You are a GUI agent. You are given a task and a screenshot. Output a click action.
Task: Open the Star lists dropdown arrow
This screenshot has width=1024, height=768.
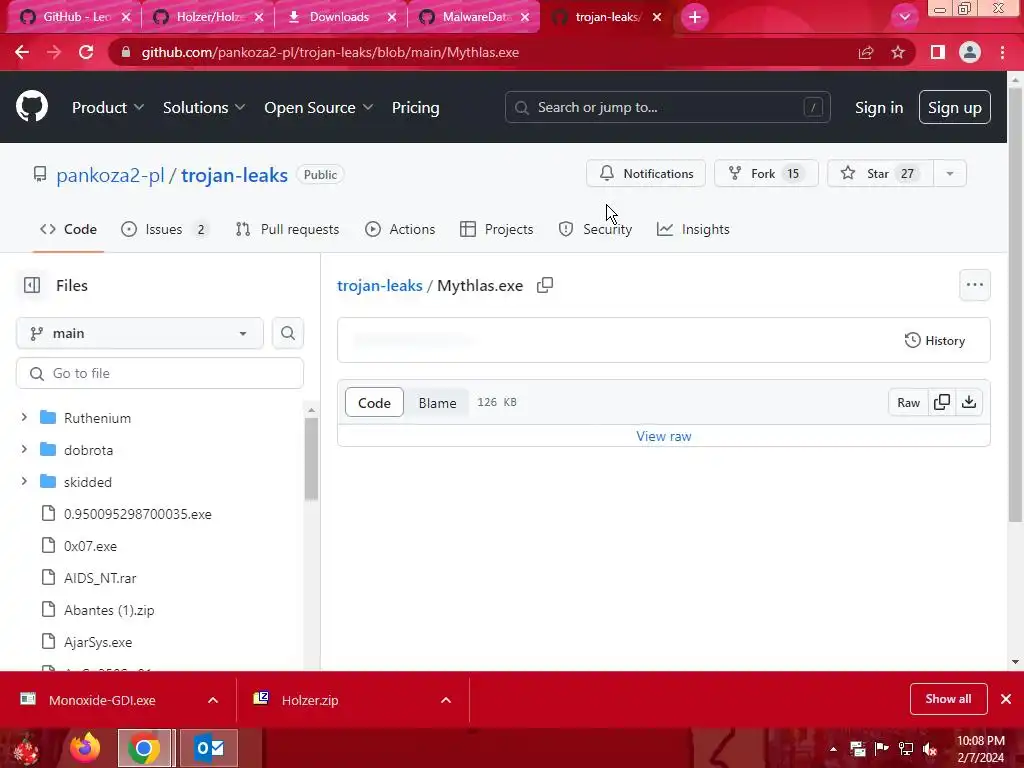[x=950, y=174]
